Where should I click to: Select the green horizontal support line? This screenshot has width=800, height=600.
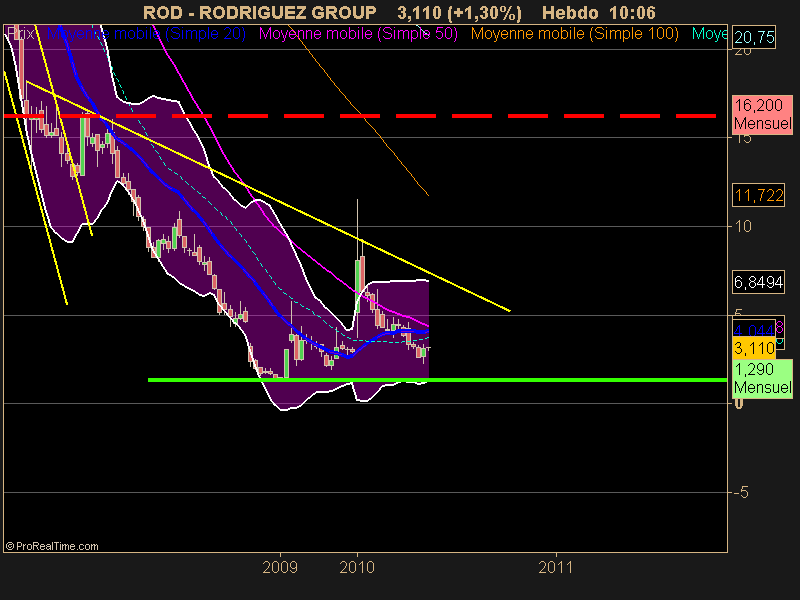pos(437,380)
